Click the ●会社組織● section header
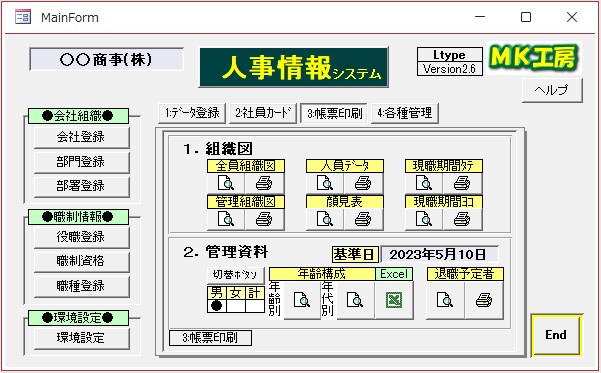 (78, 116)
